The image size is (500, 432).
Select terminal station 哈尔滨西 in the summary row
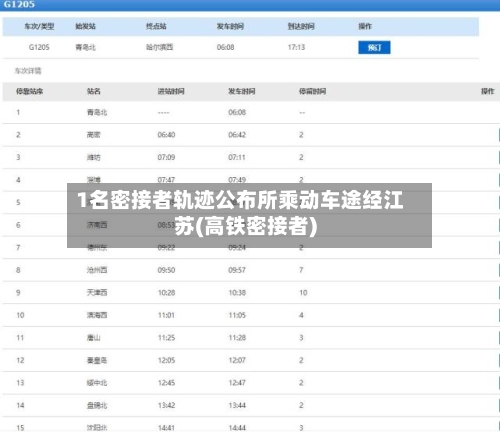159,47
